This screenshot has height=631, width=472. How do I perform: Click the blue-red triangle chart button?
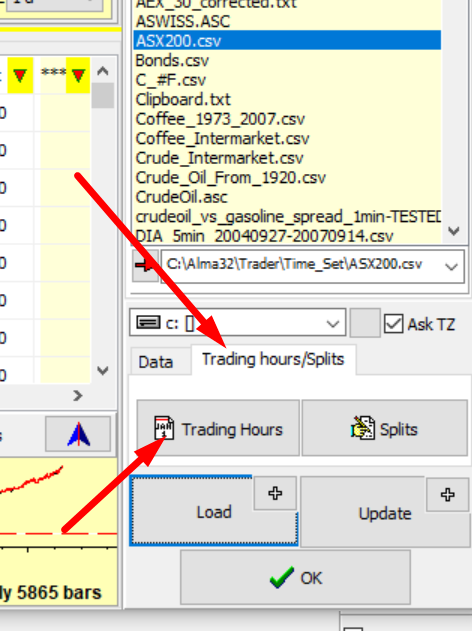coord(78,434)
